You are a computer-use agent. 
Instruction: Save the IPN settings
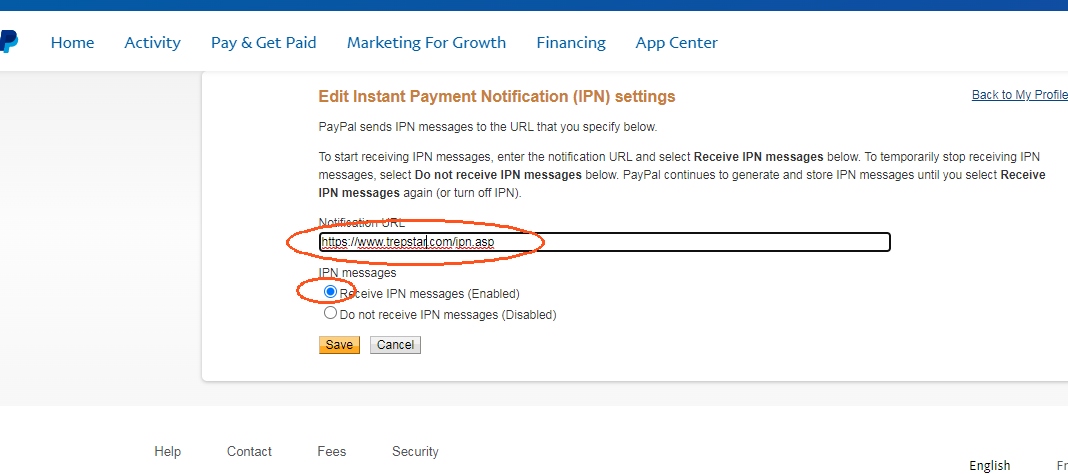pos(339,345)
